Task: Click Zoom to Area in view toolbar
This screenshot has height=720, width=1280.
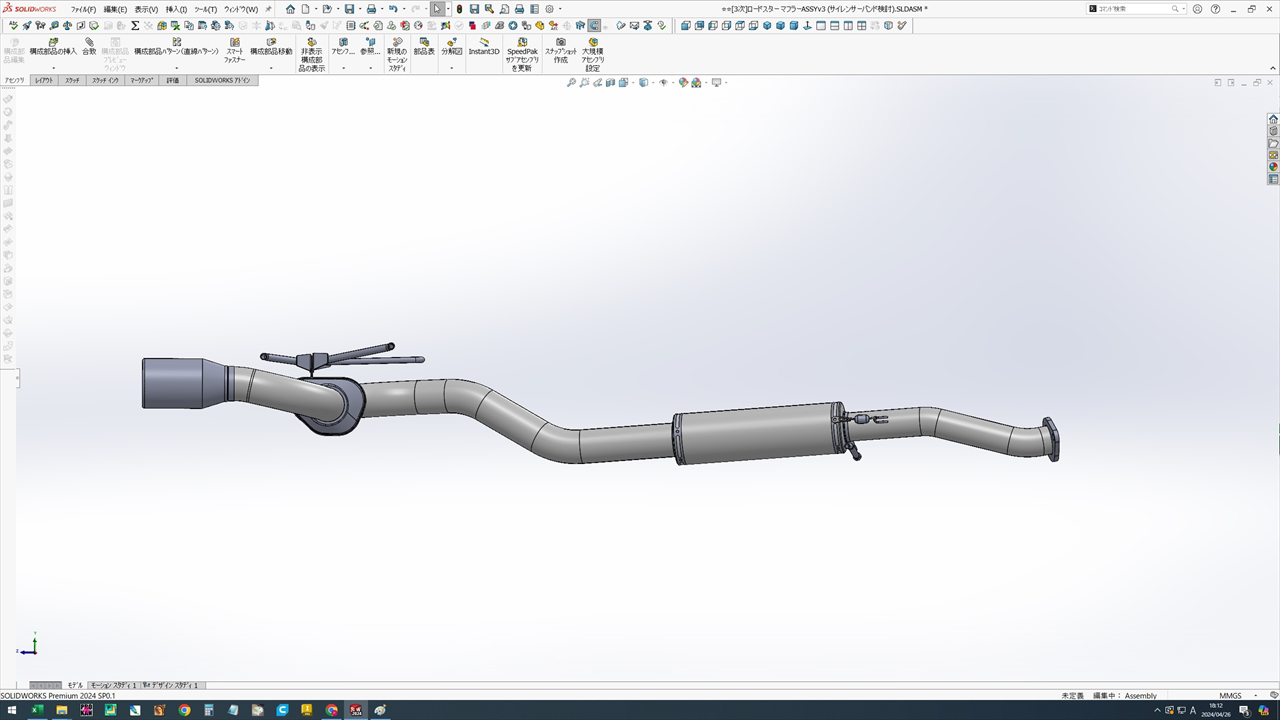Action: [x=584, y=83]
